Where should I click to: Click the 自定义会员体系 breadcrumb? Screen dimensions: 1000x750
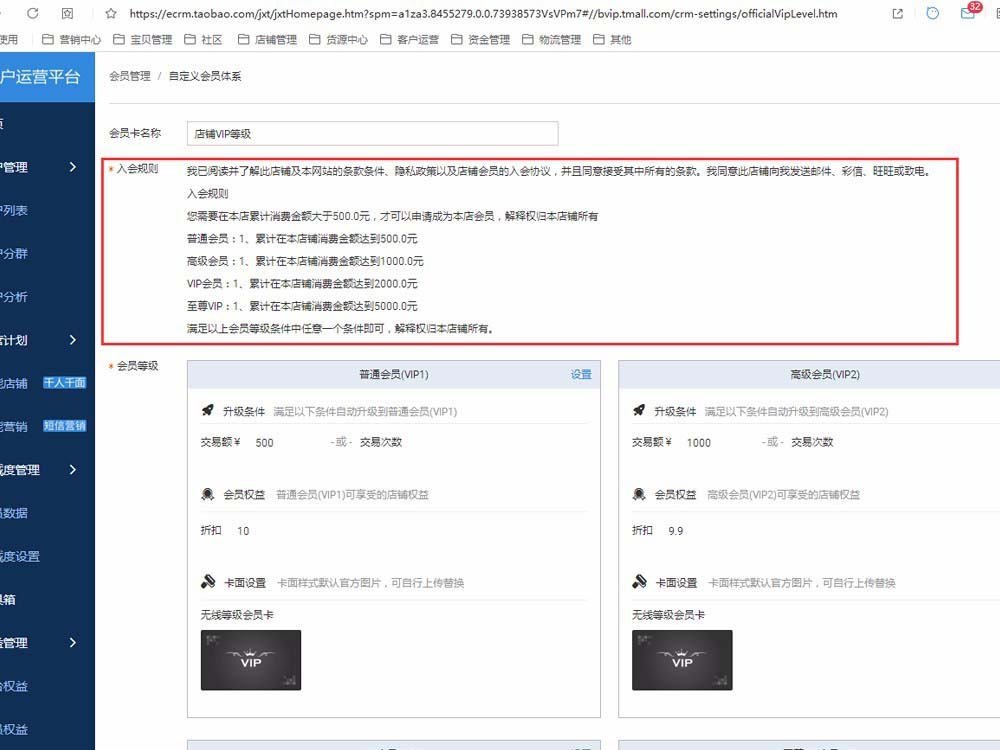pyautogui.click(x=205, y=77)
